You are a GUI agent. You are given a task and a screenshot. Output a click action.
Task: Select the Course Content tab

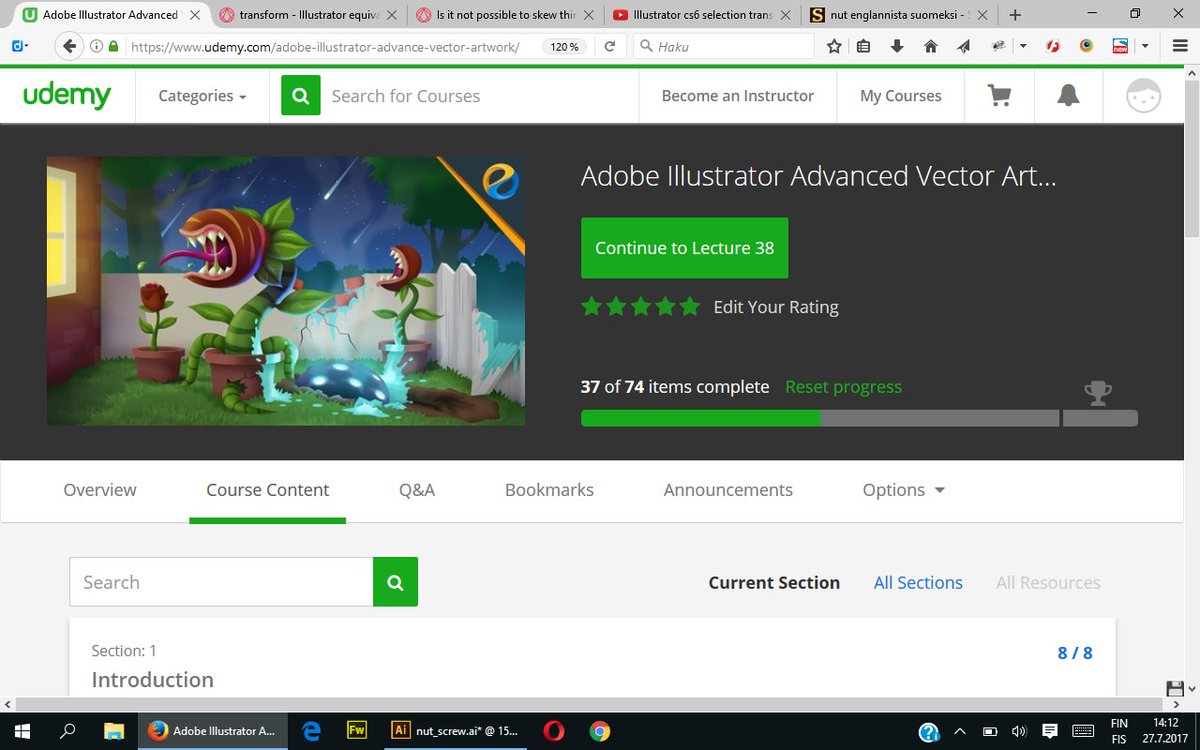(x=267, y=490)
